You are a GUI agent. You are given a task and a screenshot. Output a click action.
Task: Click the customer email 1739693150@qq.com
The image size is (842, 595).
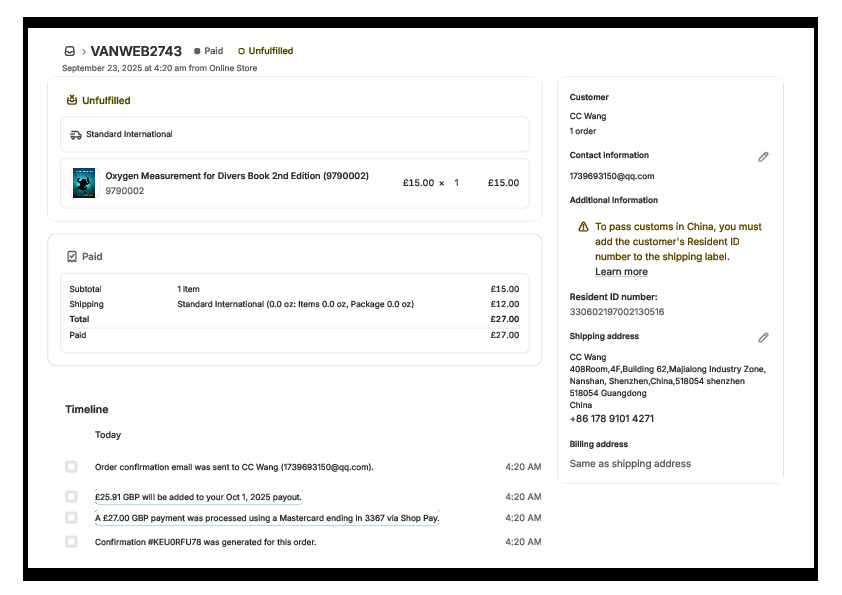pos(612,176)
